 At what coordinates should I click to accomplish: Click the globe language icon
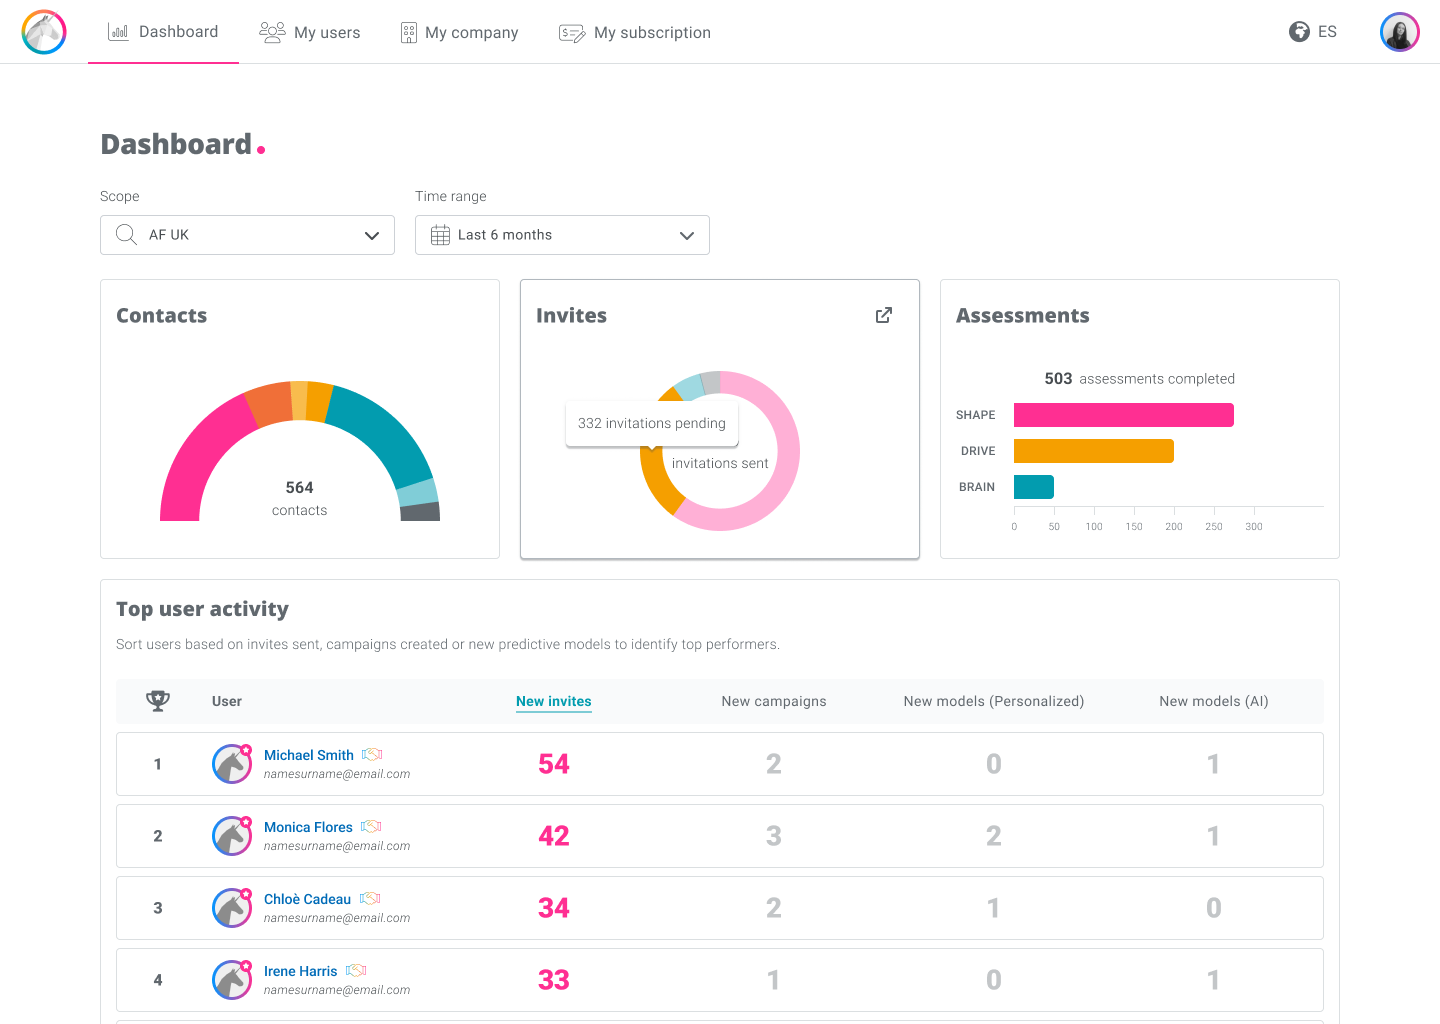(x=1299, y=32)
